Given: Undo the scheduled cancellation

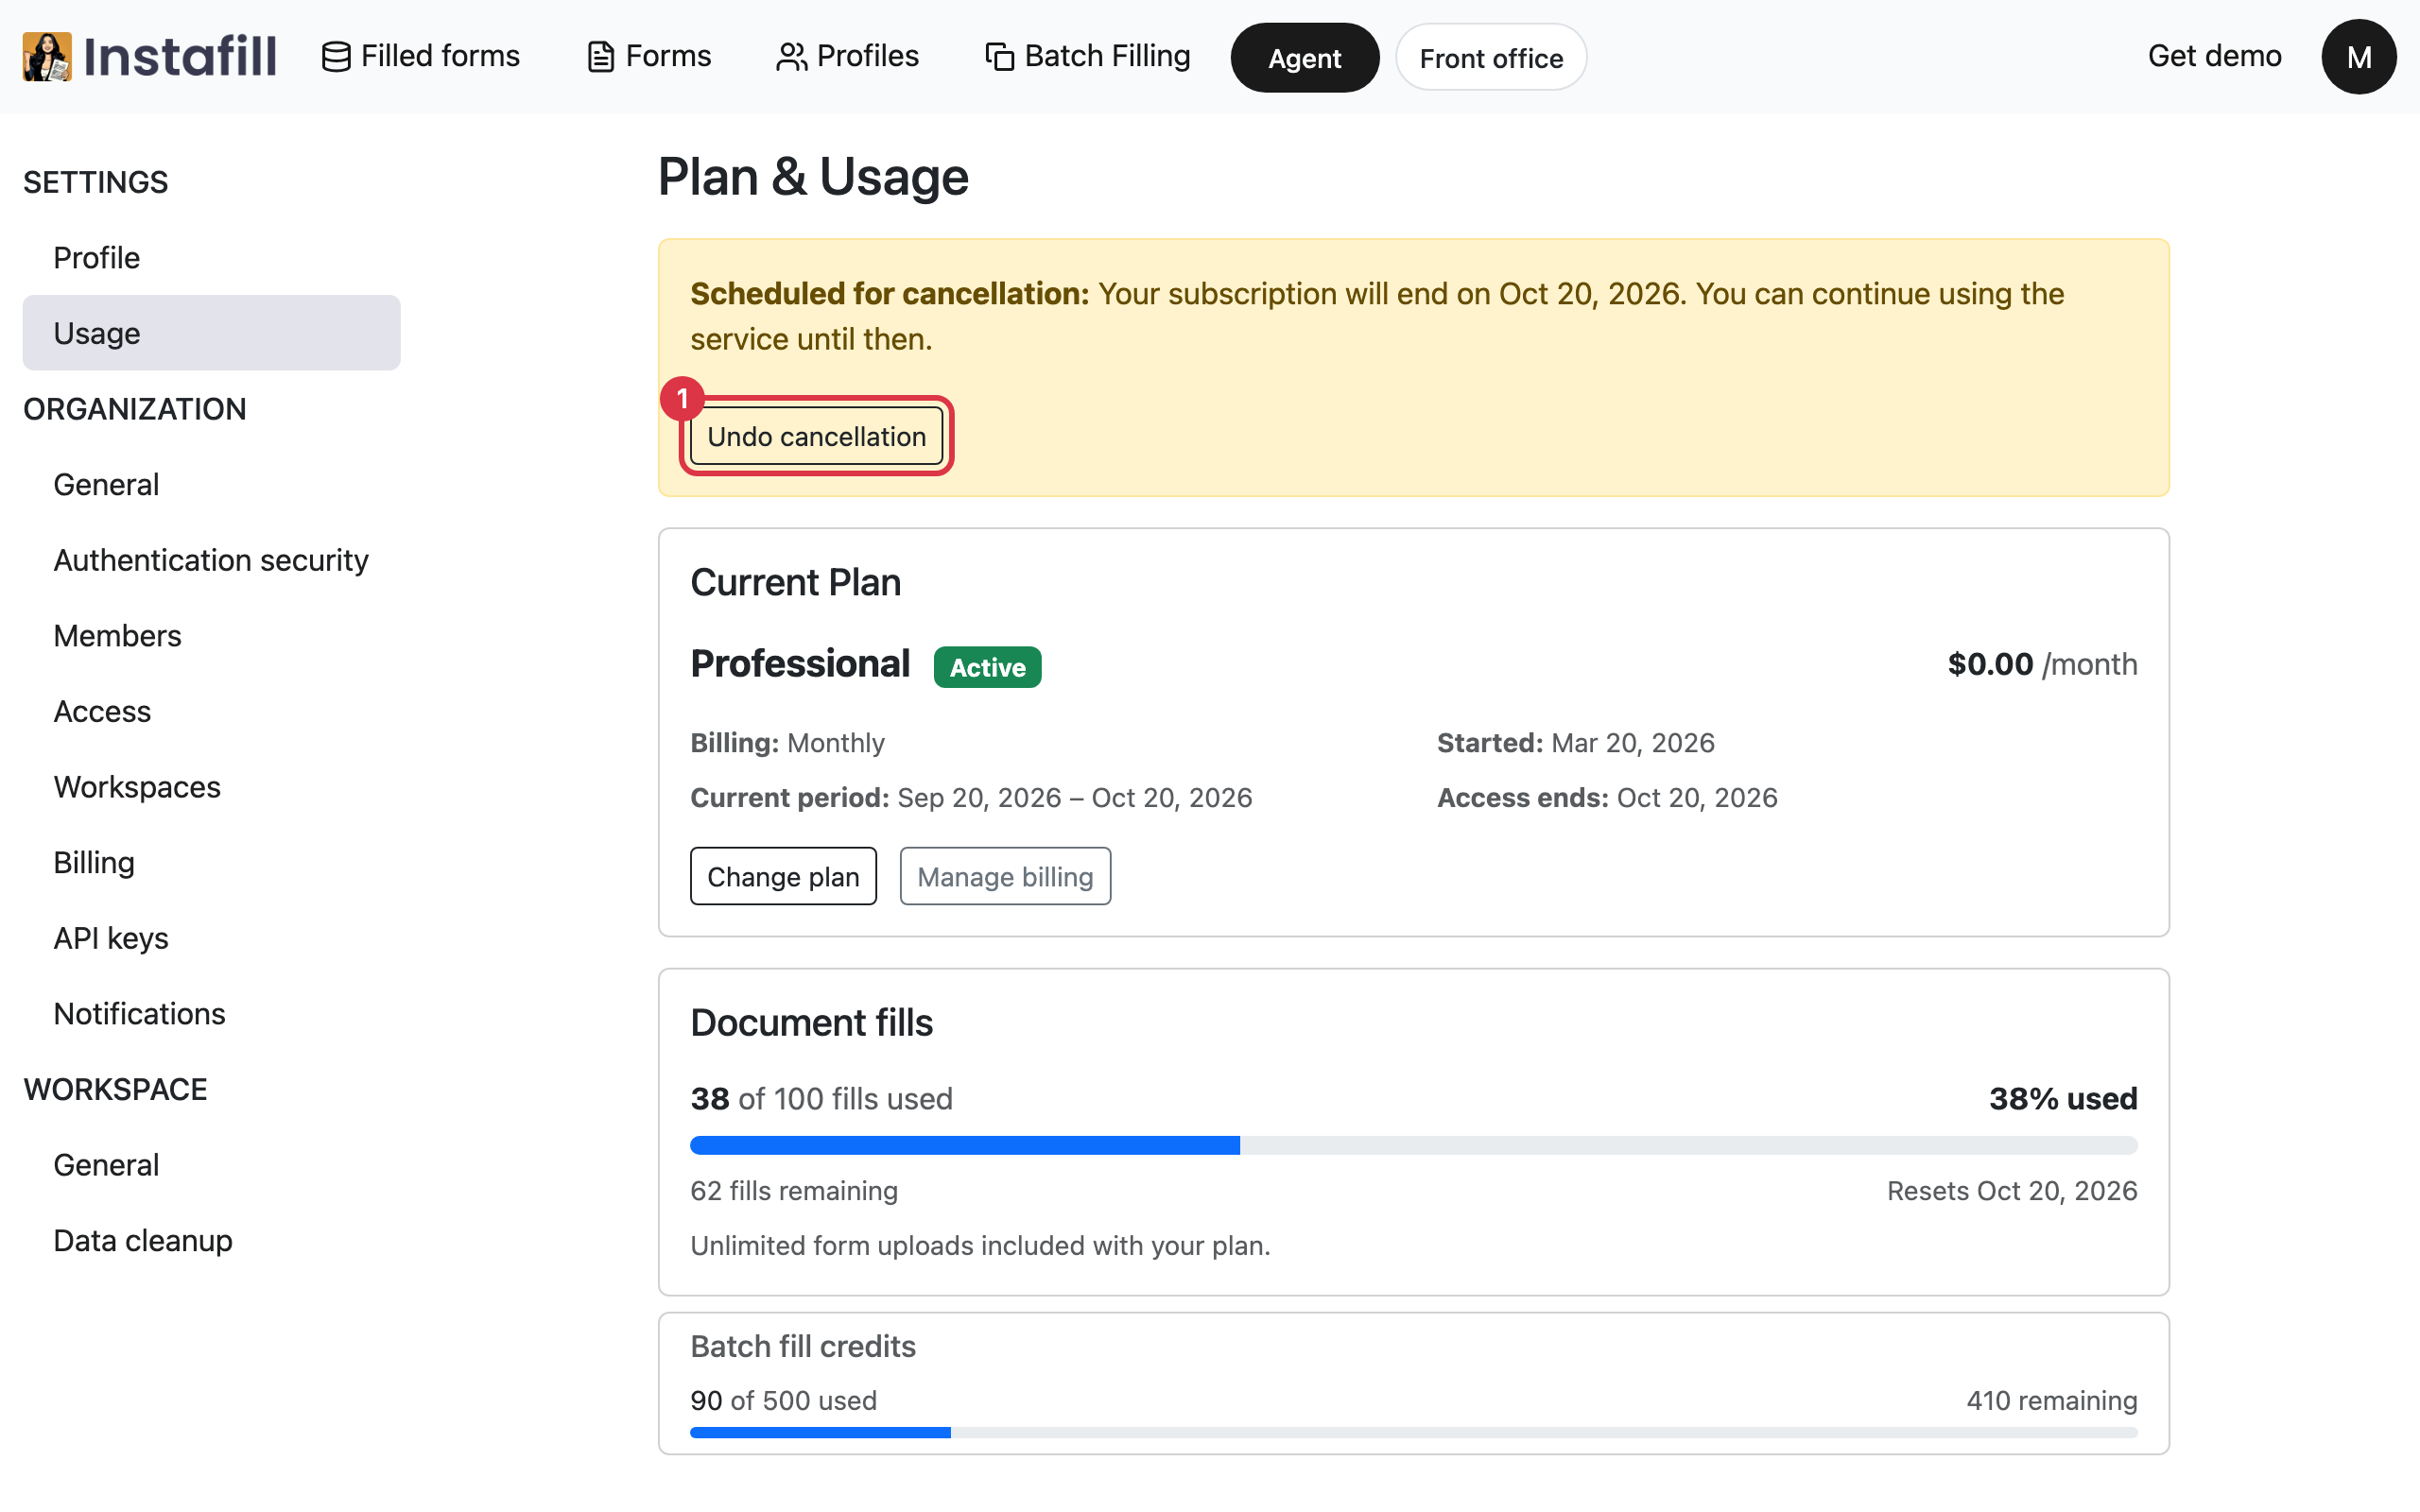Looking at the screenshot, I should [x=816, y=437].
